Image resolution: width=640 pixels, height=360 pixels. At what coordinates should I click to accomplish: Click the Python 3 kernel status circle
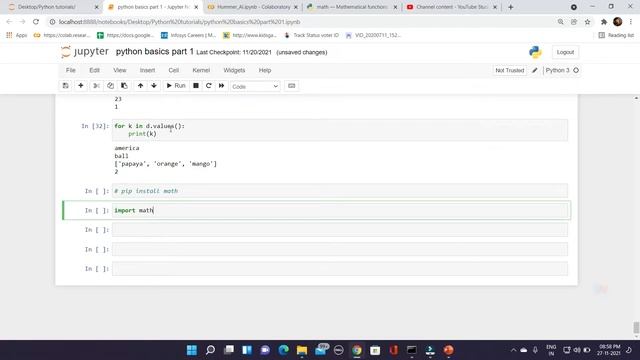pos(576,70)
